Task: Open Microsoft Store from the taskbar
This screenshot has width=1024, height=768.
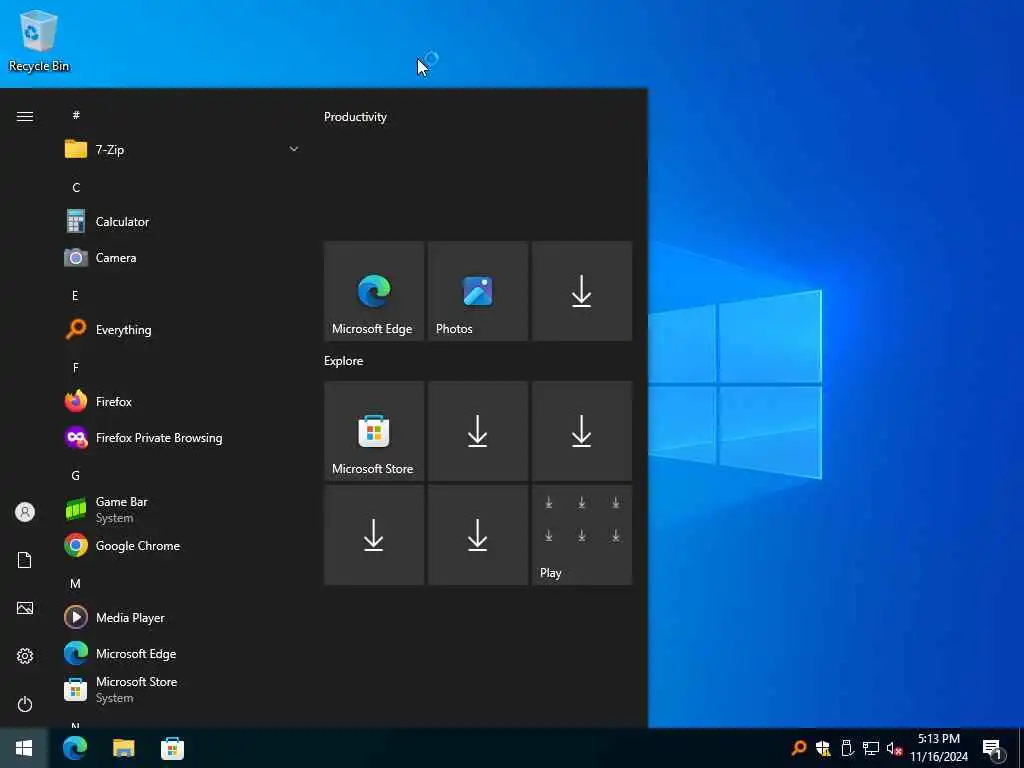Action: pos(172,748)
